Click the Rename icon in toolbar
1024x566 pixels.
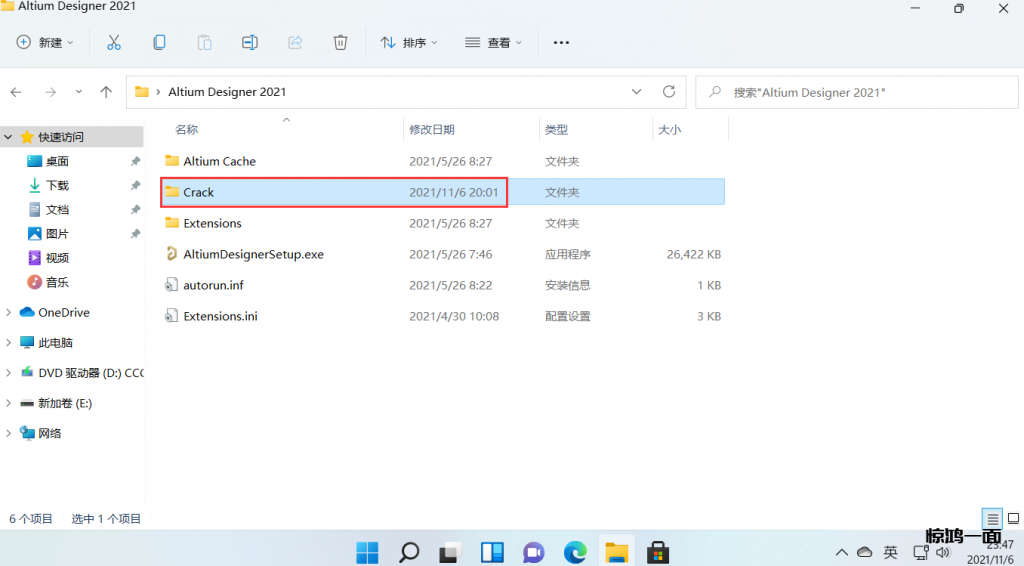(x=250, y=42)
